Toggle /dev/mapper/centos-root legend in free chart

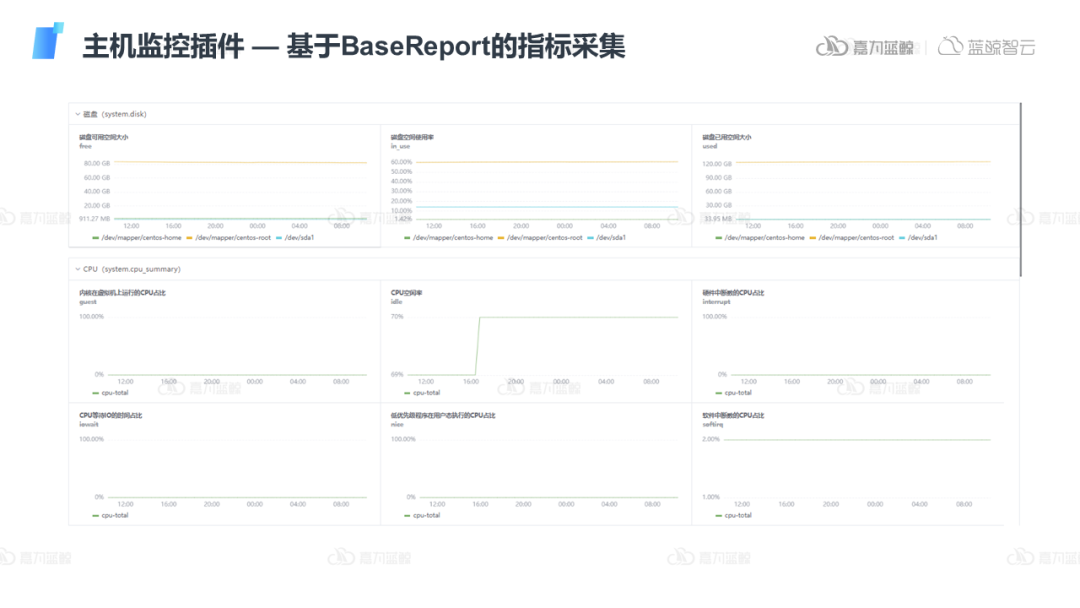(x=229, y=238)
